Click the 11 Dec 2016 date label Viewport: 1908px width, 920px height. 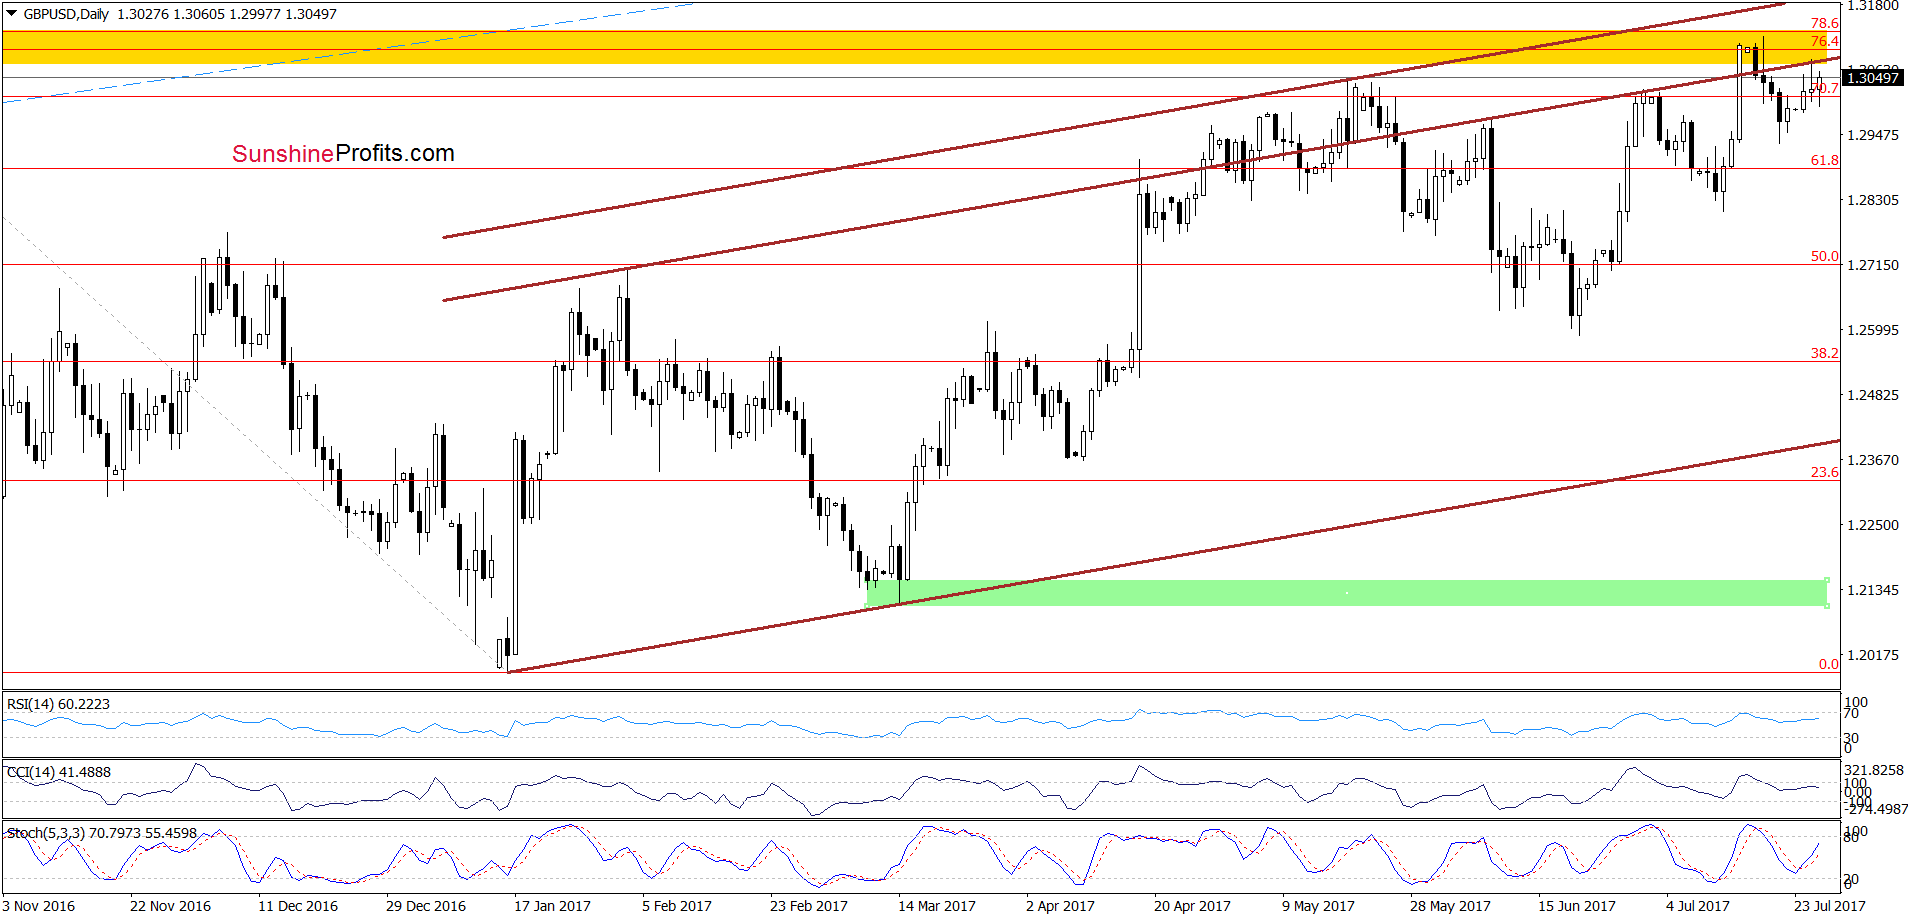coord(298,906)
